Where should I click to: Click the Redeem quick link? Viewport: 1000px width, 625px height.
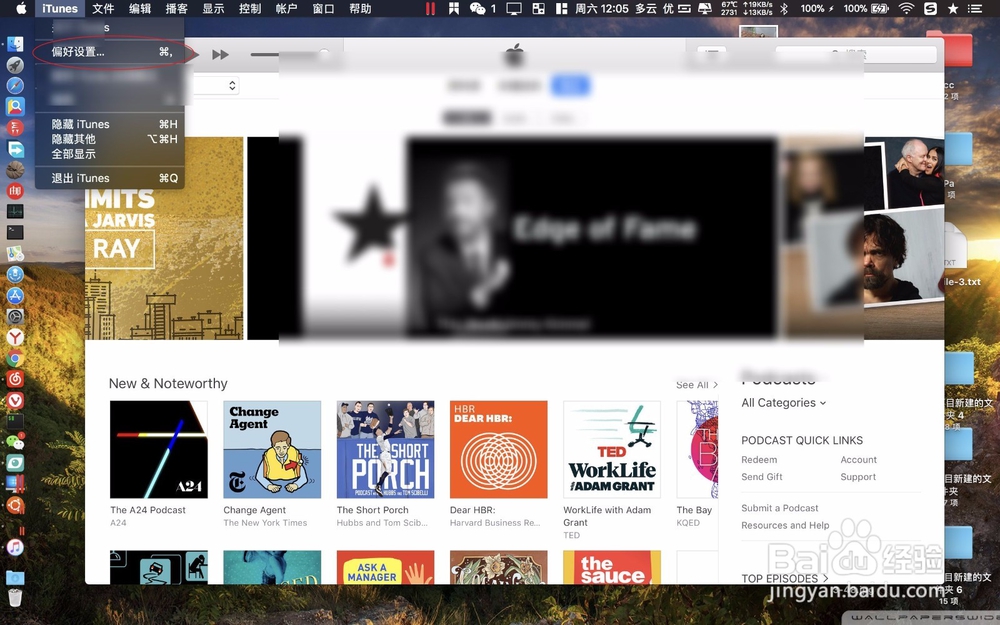click(759, 460)
